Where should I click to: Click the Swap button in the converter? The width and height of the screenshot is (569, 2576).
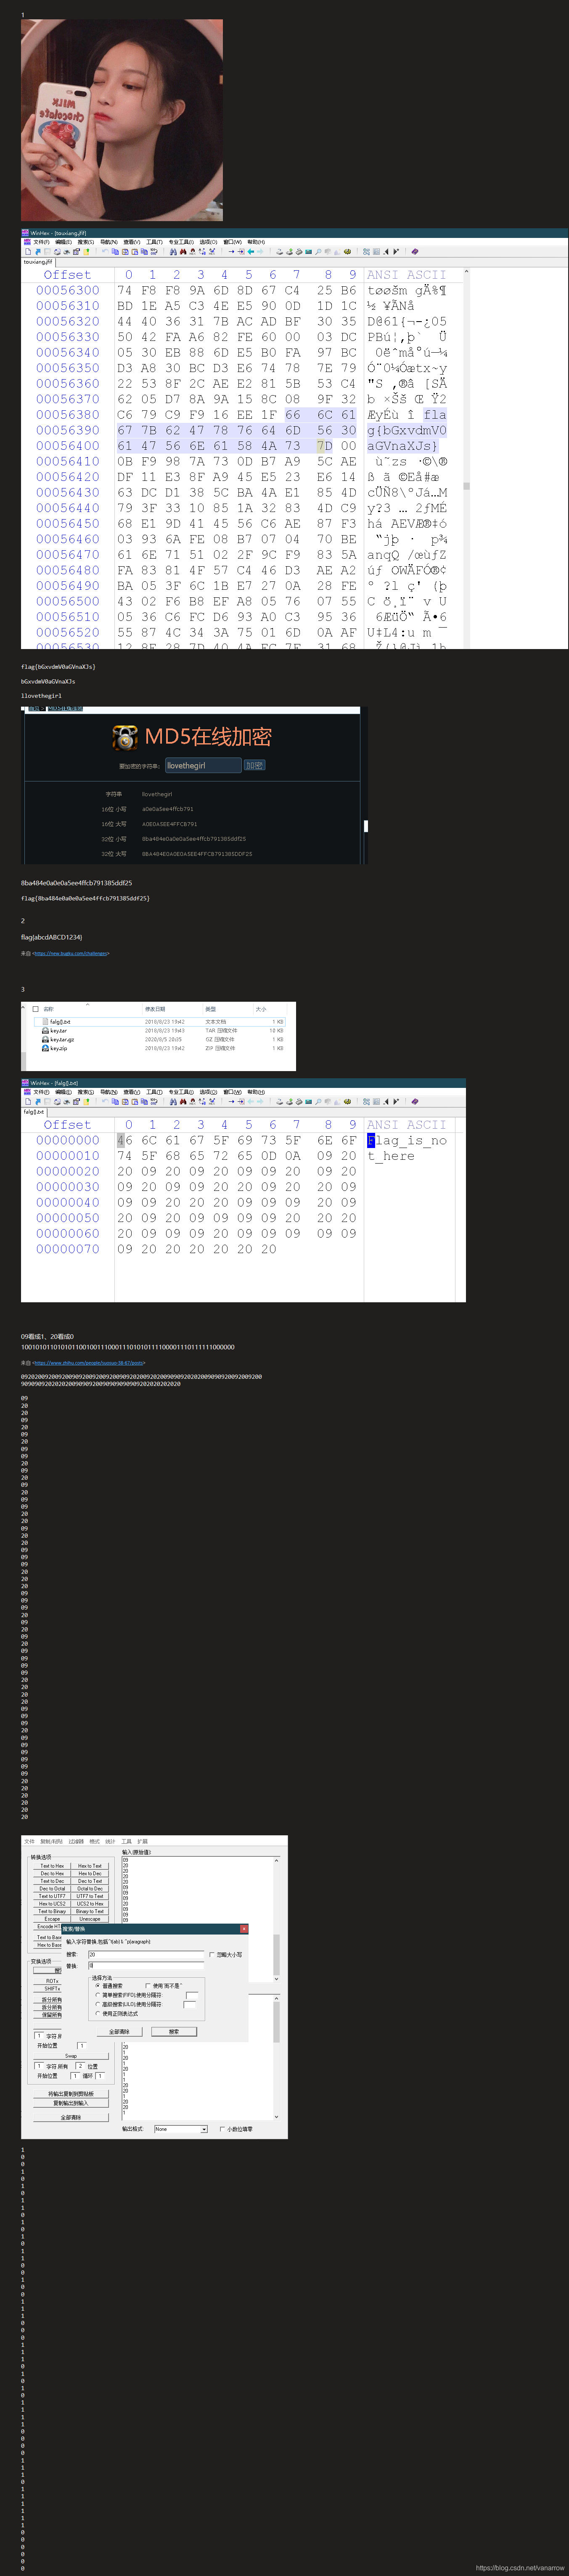click(x=71, y=2056)
